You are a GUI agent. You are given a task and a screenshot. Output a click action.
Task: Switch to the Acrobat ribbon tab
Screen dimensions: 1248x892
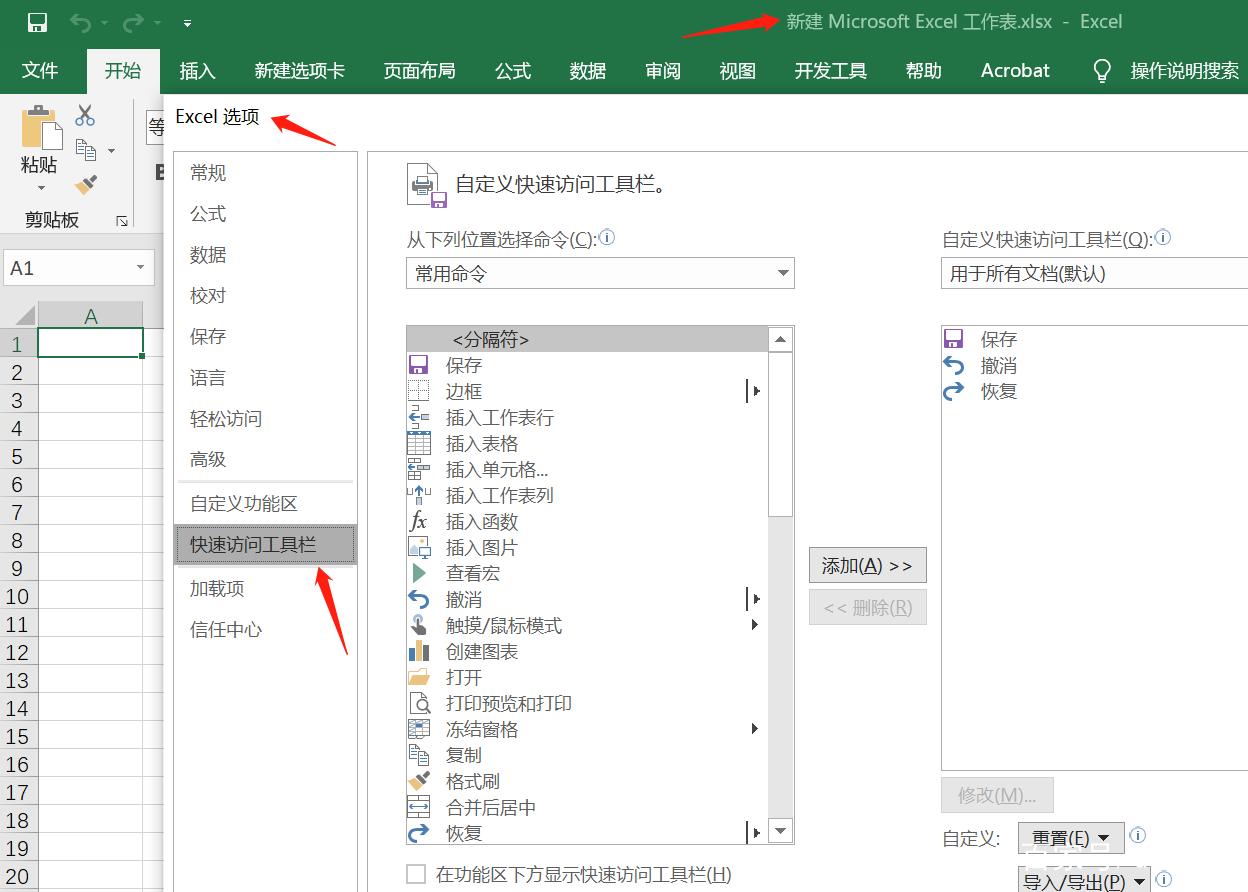click(x=1015, y=70)
